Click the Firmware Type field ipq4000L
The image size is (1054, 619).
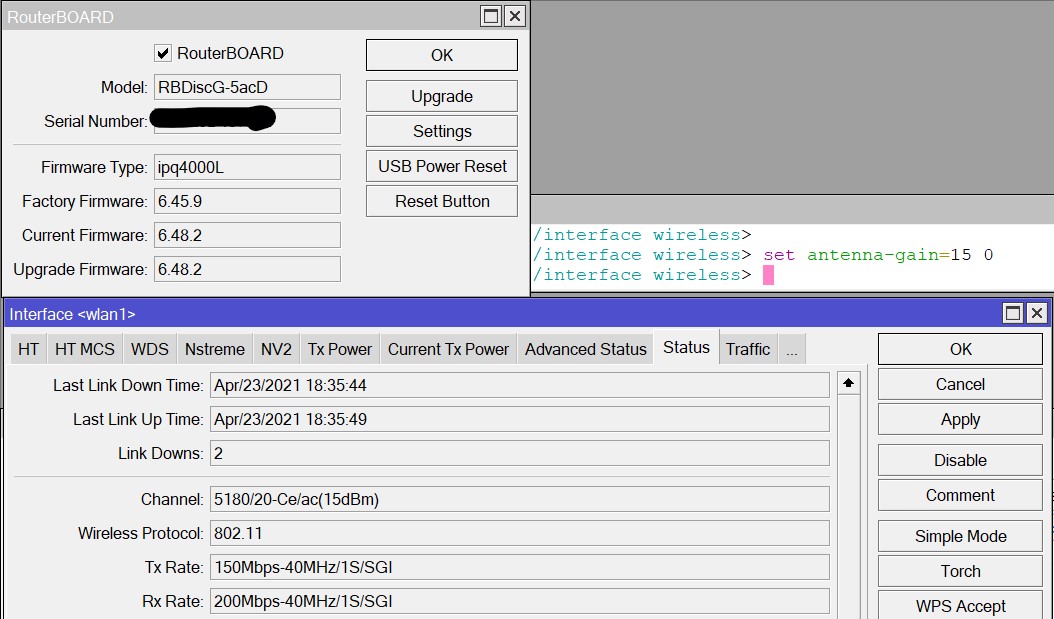[x=247, y=167]
